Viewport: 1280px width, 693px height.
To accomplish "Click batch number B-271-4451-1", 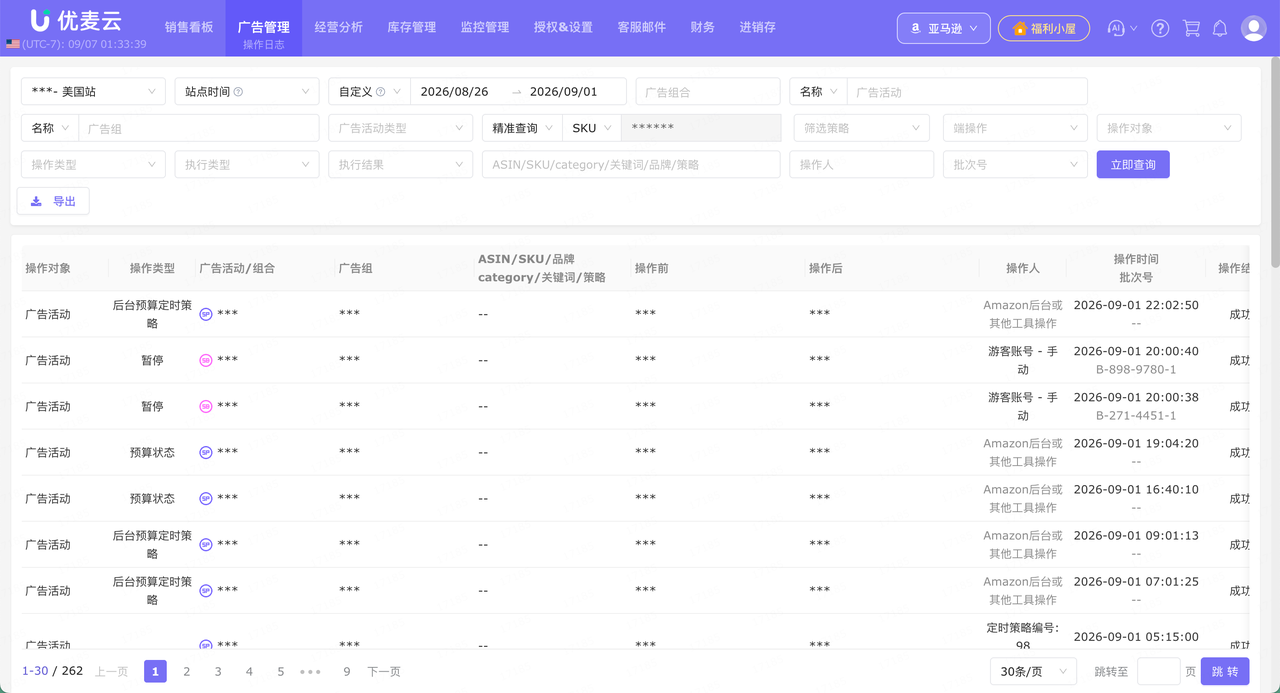I will click(x=1136, y=415).
